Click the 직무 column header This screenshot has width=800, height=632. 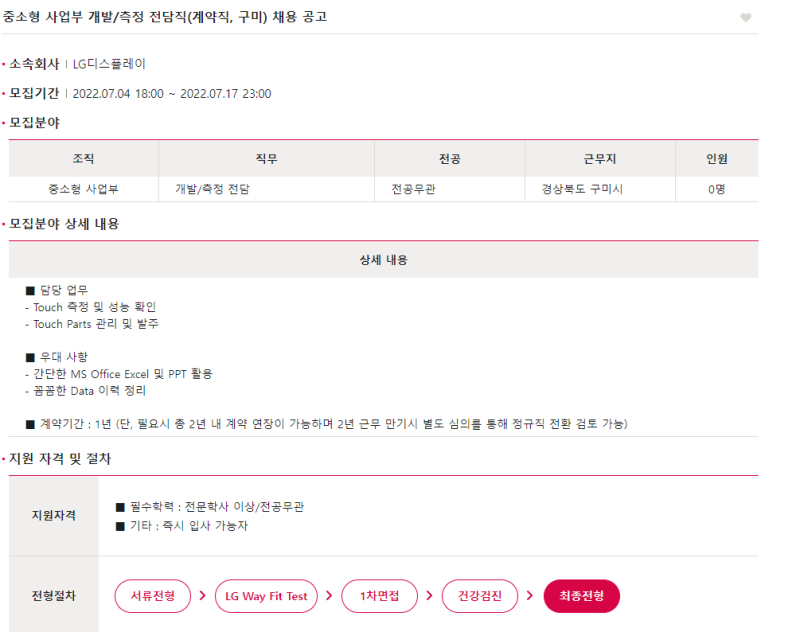point(266,159)
